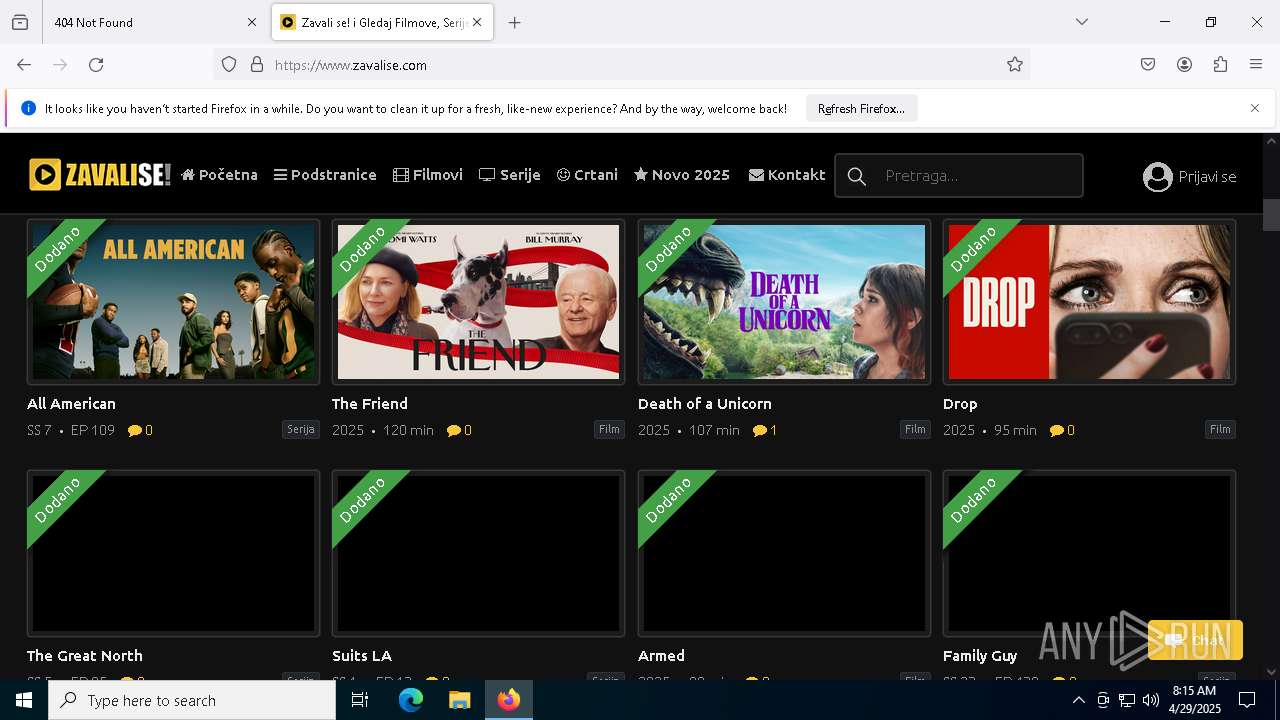
Task: Open The Great North thumbnail
Action: click(x=173, y=553)
